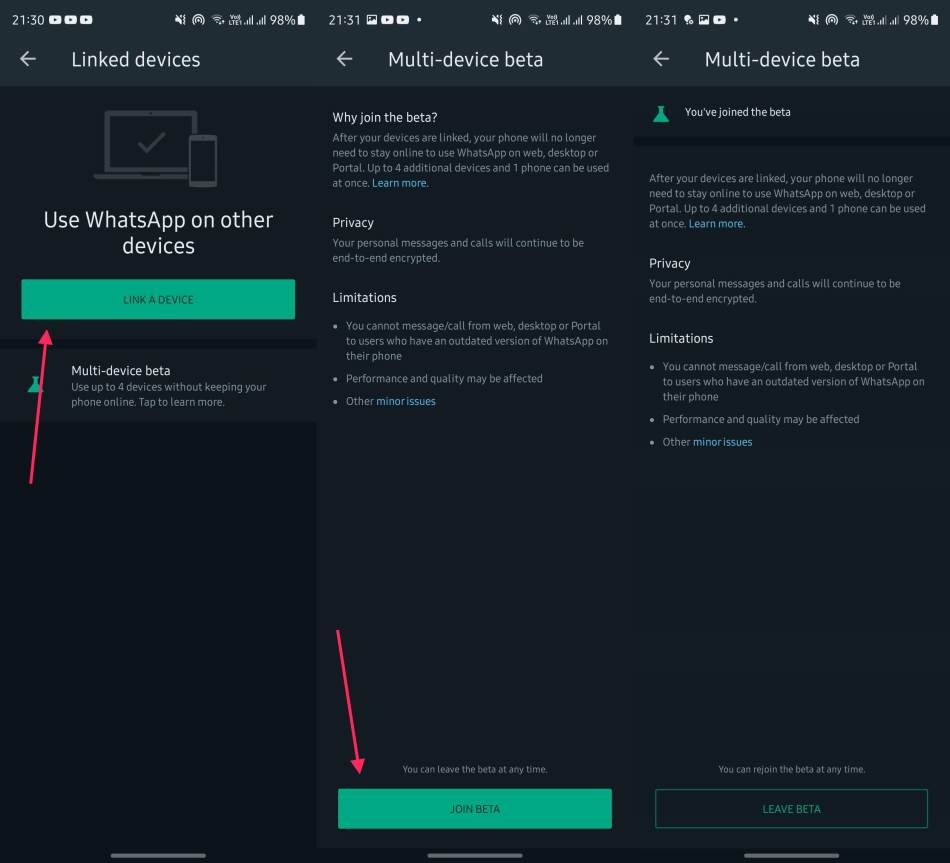The image size is (950, 863).
Task: Tap 'You can rejoin the beta at any time.'
Action: pyautogui.click(x=791, y=769)
